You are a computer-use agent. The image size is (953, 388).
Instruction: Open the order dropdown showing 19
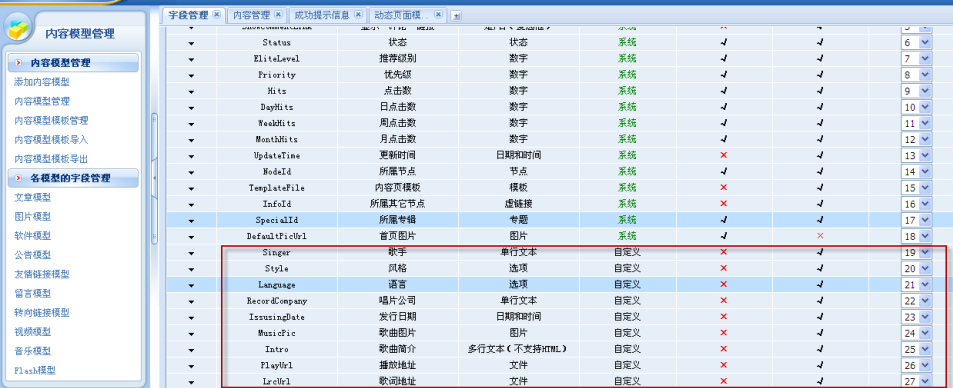pyautogui.click(x=917, y=252)
